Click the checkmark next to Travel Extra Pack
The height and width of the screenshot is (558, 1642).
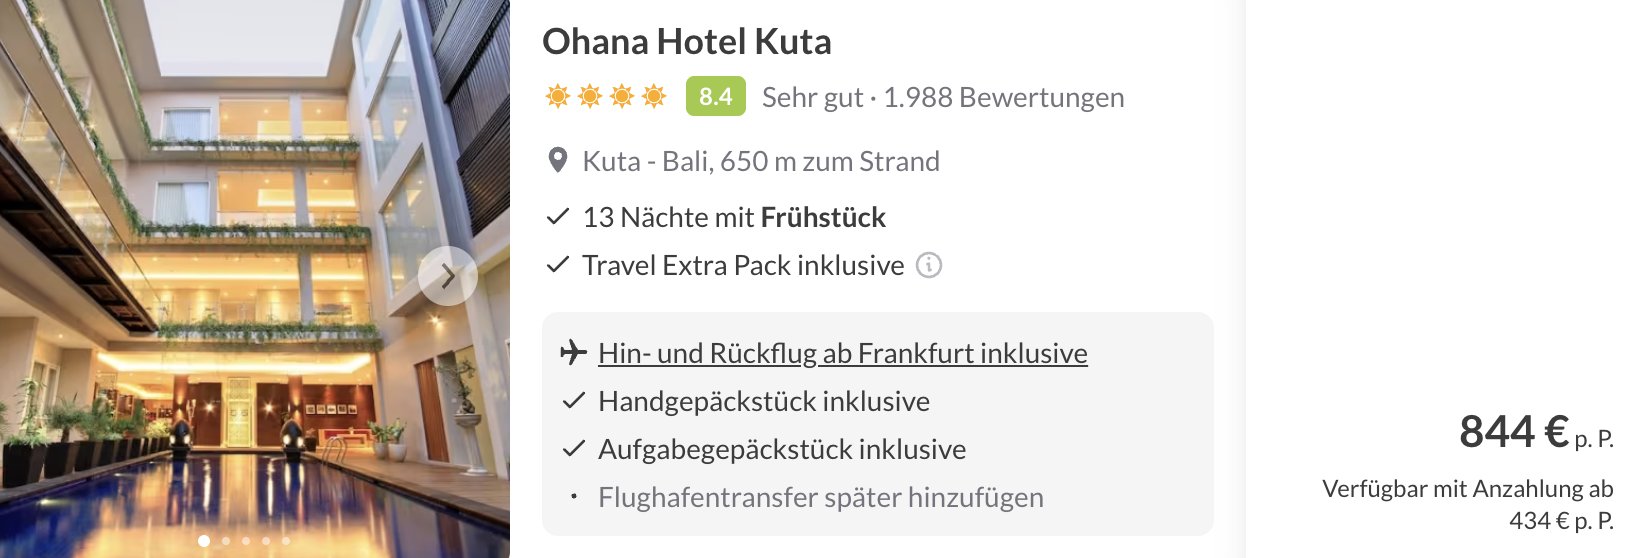(557, 265)
